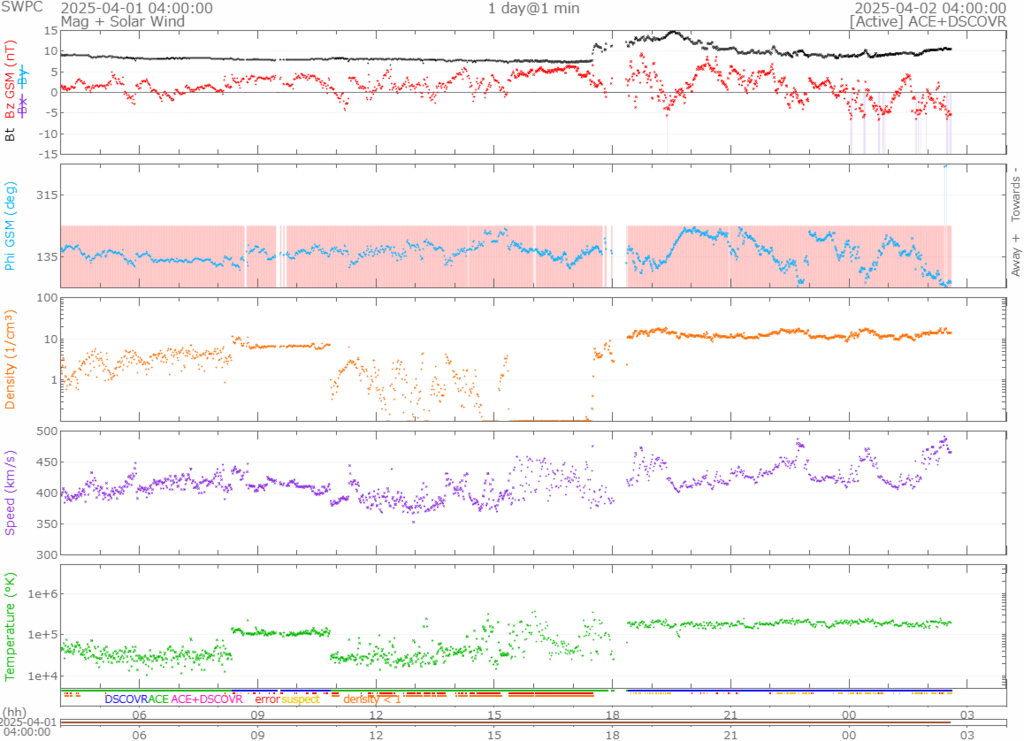Select the orange Density axis label

coord(11,360)
